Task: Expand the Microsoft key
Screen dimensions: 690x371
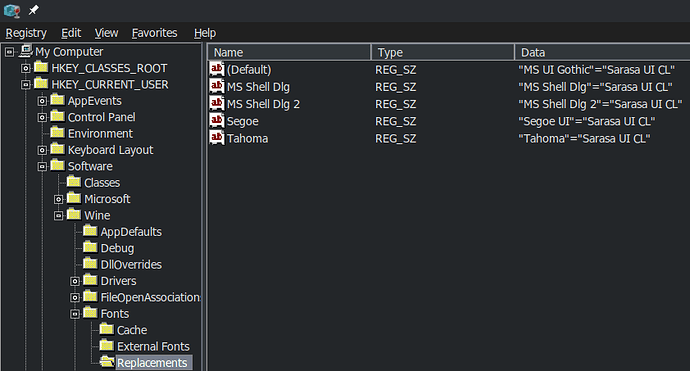Action: click(x=59, y=199)
